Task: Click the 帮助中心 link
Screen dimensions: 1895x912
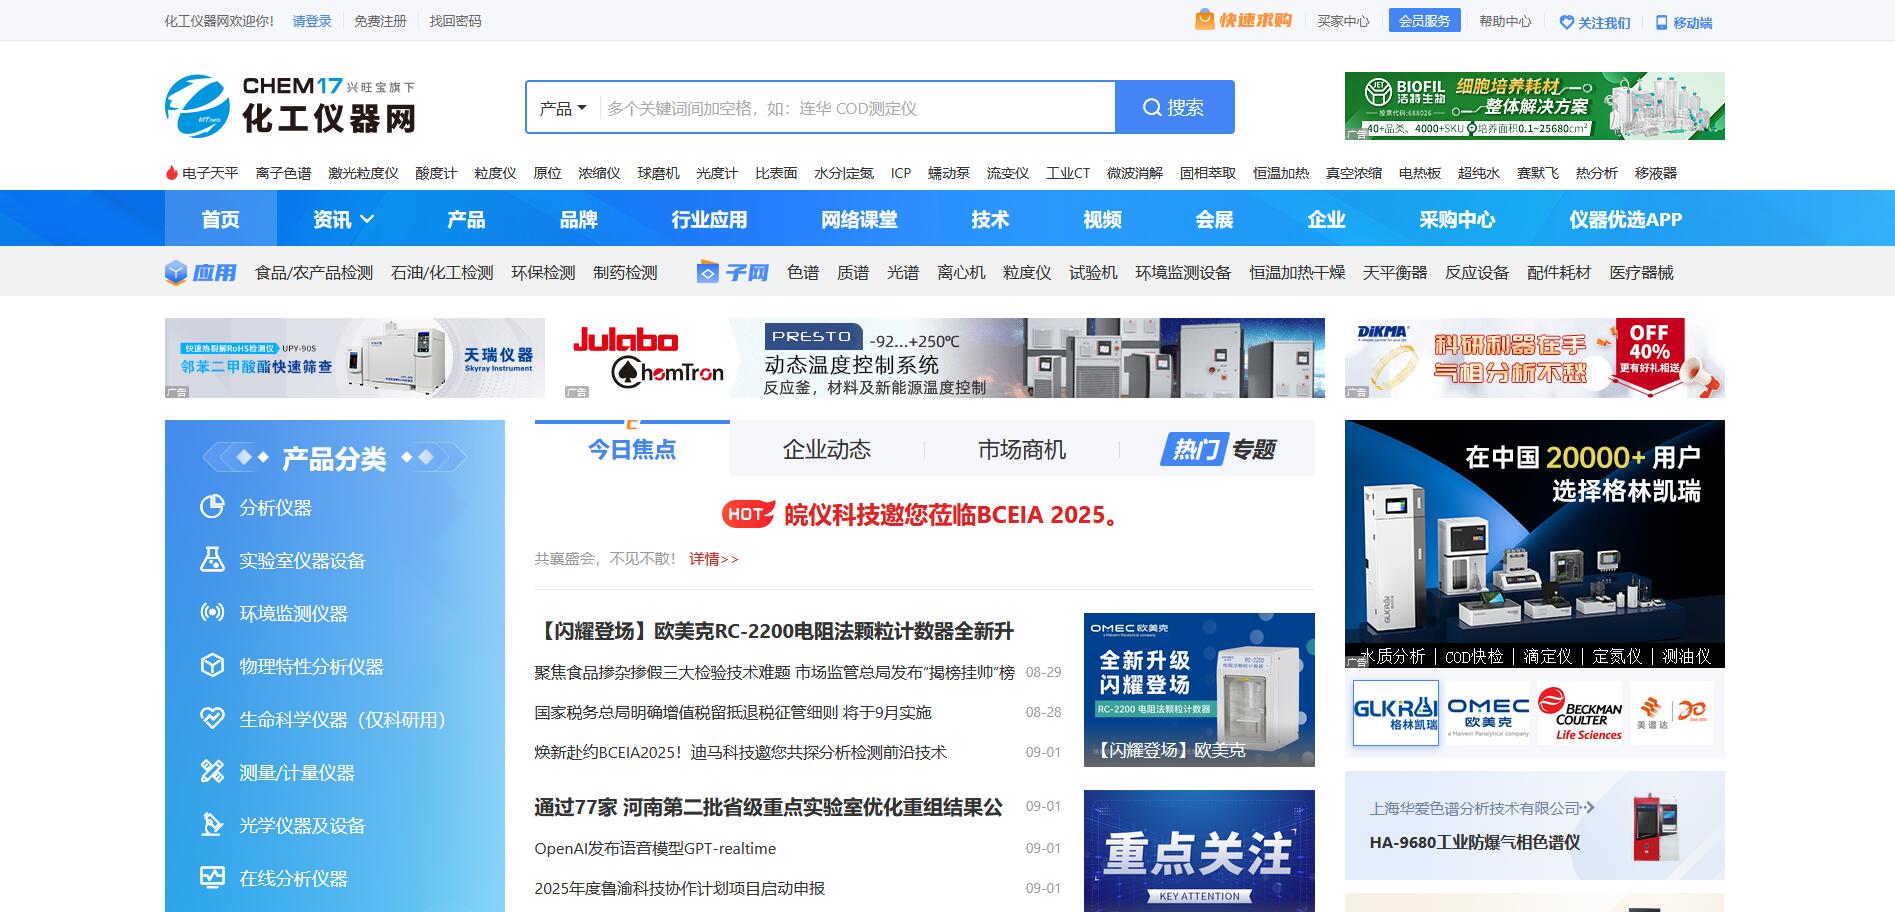Action: coord(1505,21)
